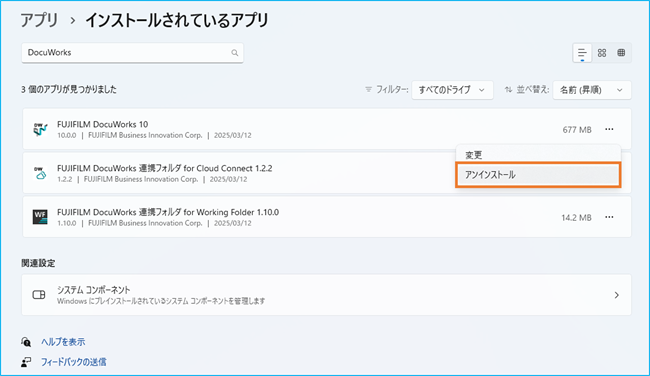Click the sort arrows icon next to 並べ替え
The image size is (650, 376).
pos(508,90)
